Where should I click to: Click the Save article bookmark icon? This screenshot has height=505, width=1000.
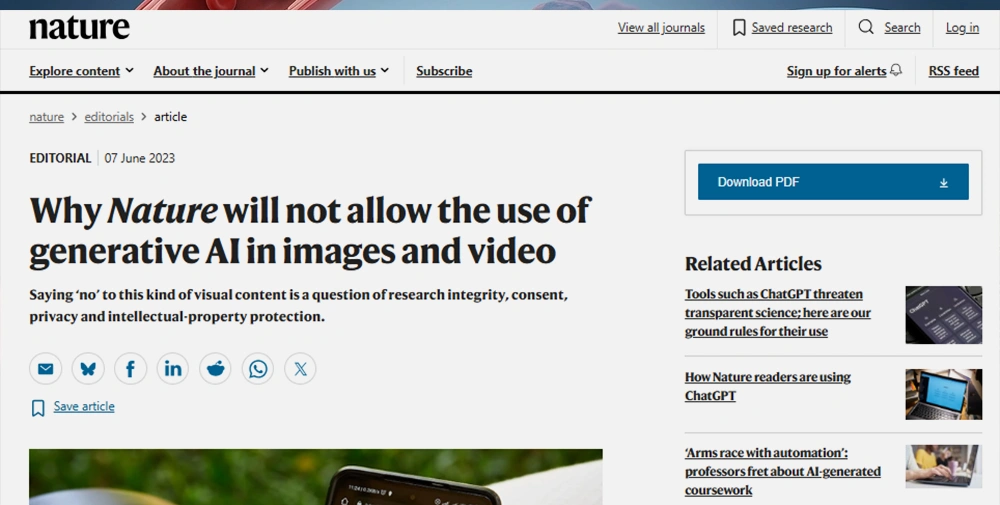(38, 408)
